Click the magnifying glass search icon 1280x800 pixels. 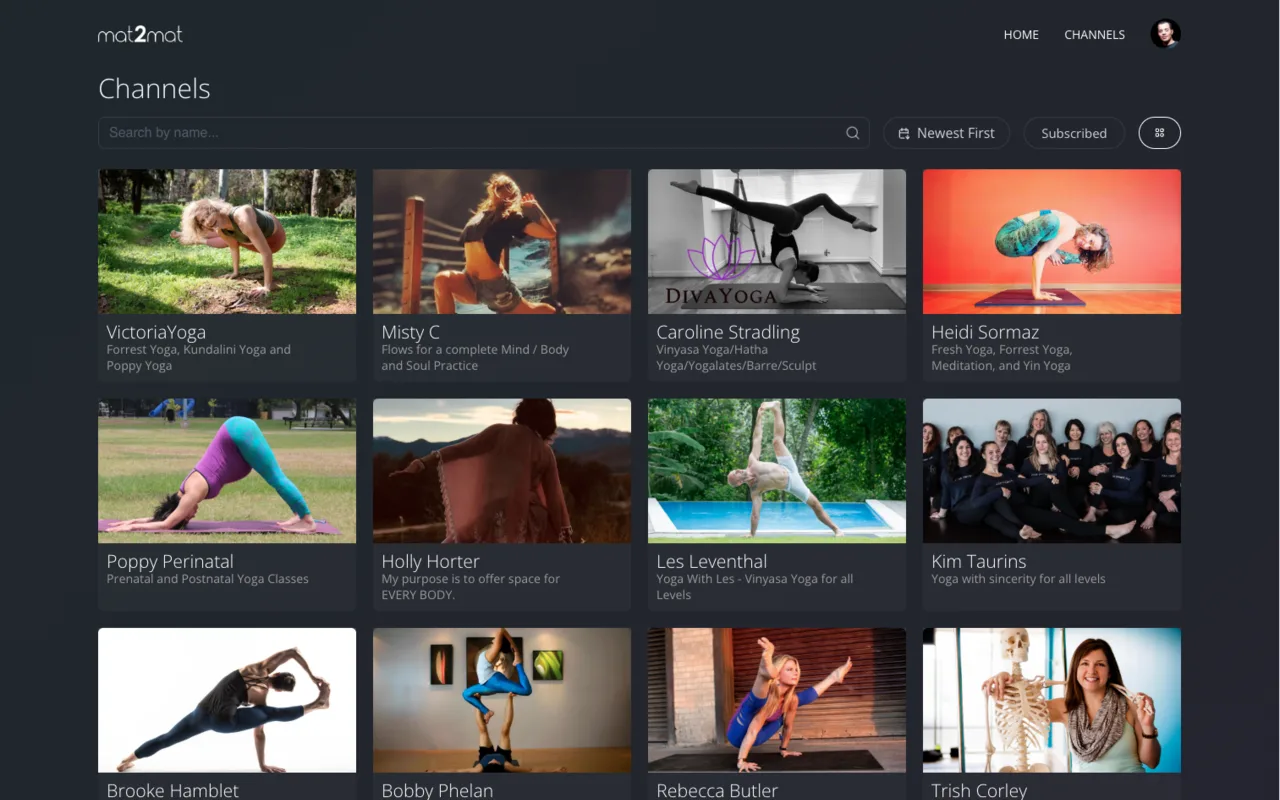click(x=853, y=133)
